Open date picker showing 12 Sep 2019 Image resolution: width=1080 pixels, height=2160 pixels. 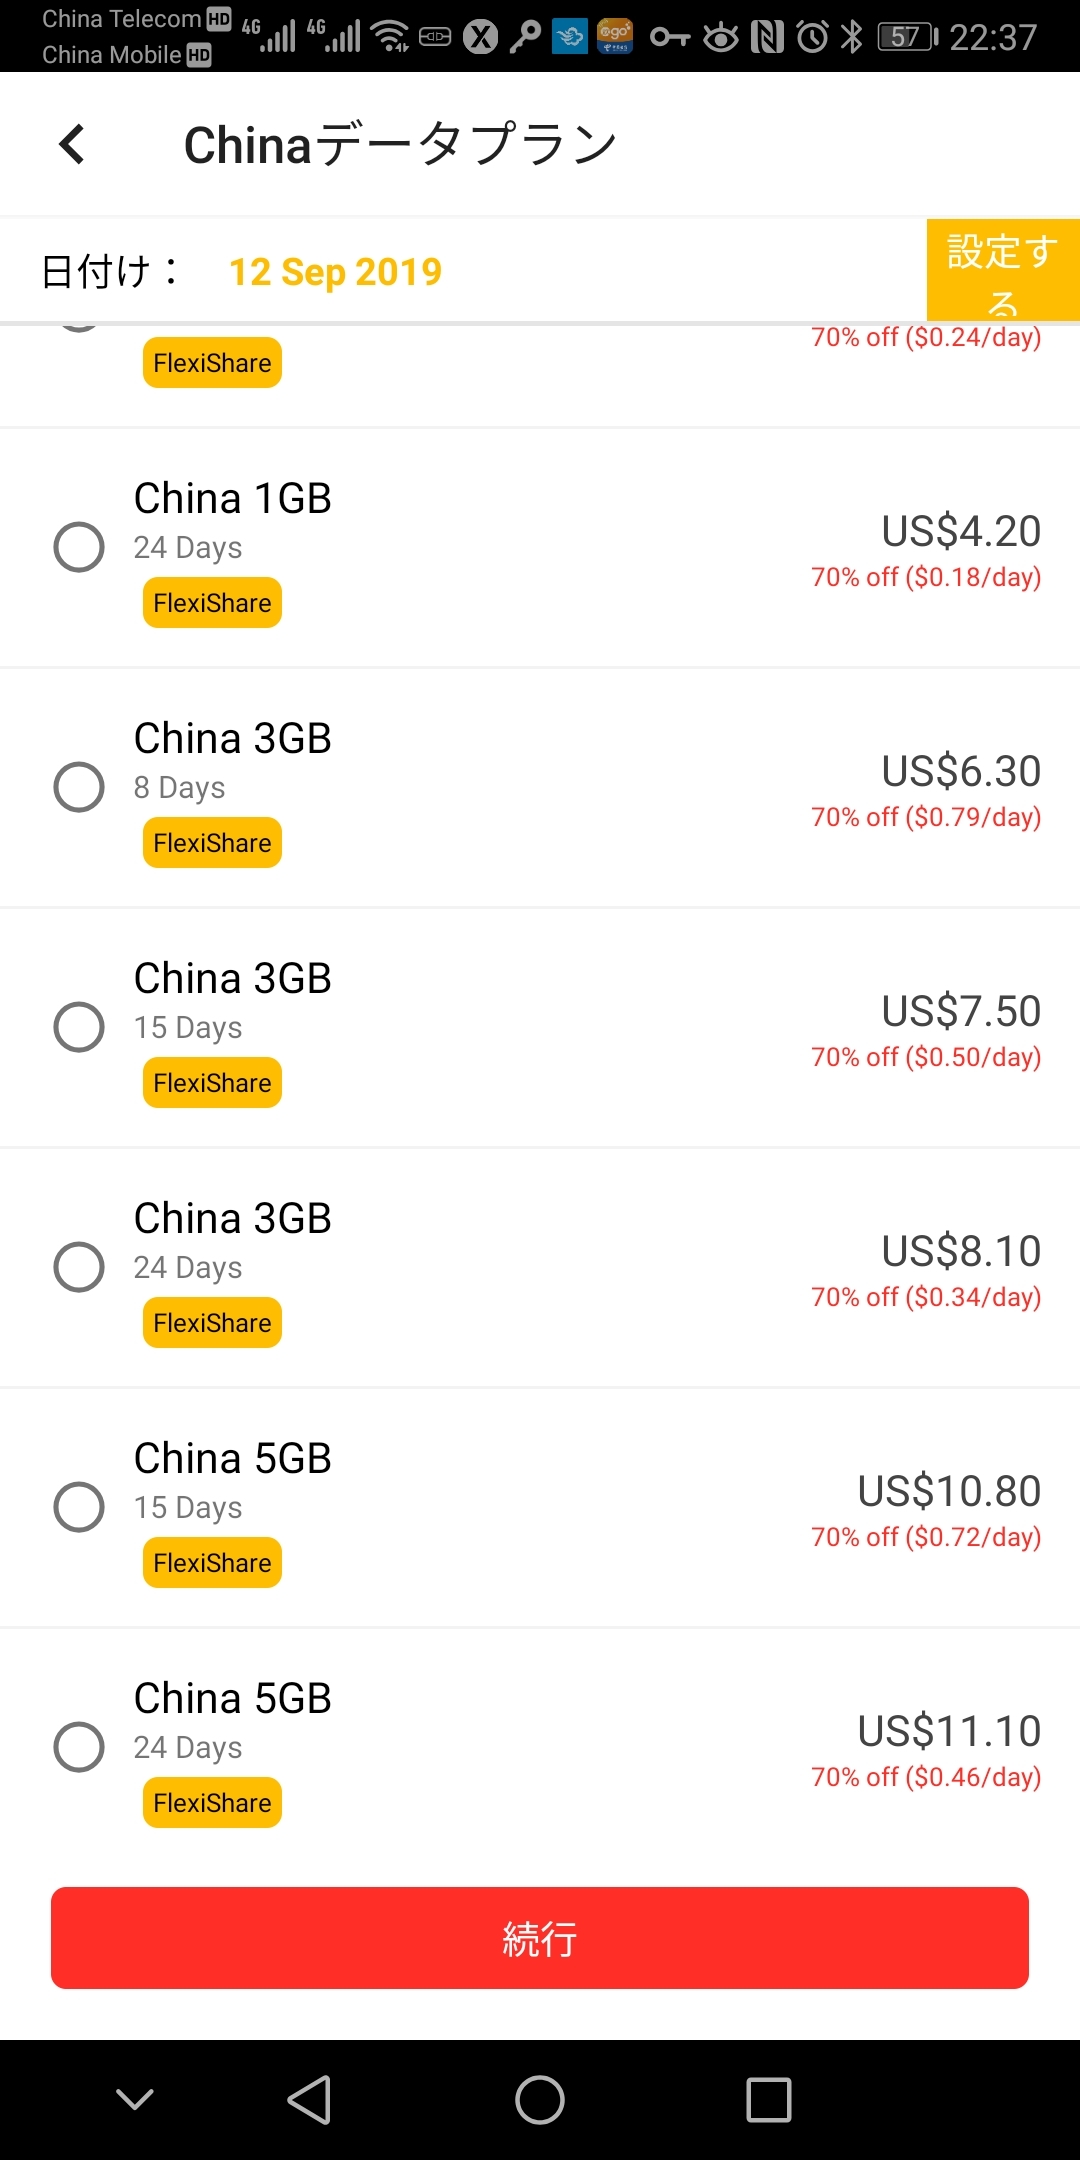335,272
